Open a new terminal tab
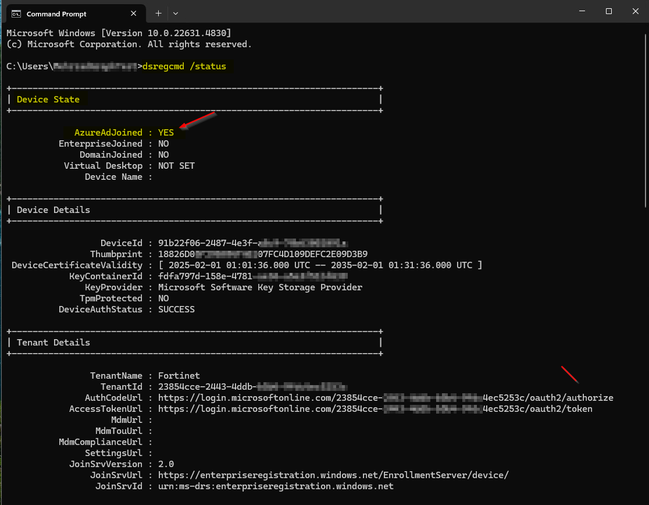Screen dimensions: 649x505 tap(158, 12)
